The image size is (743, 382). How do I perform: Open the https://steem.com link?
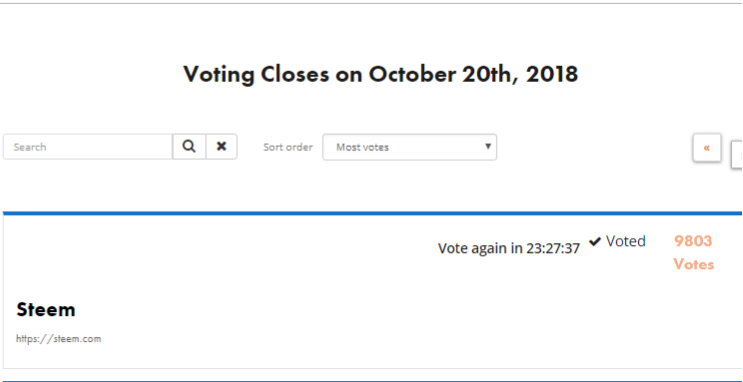point(58,338)
